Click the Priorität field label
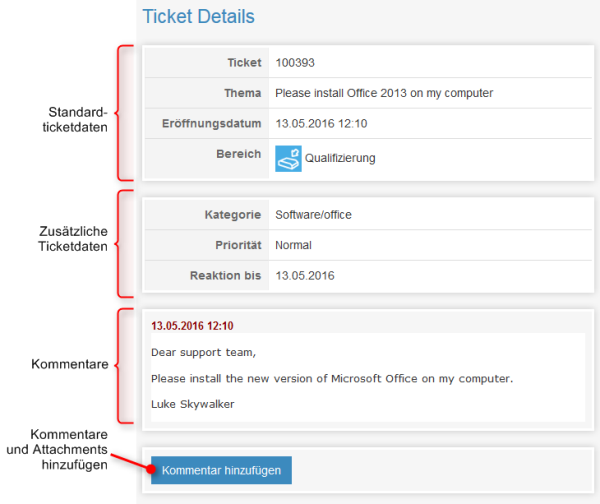Image resolution: width=600 pixels, height=504 pixels. (x=236, y=245)
